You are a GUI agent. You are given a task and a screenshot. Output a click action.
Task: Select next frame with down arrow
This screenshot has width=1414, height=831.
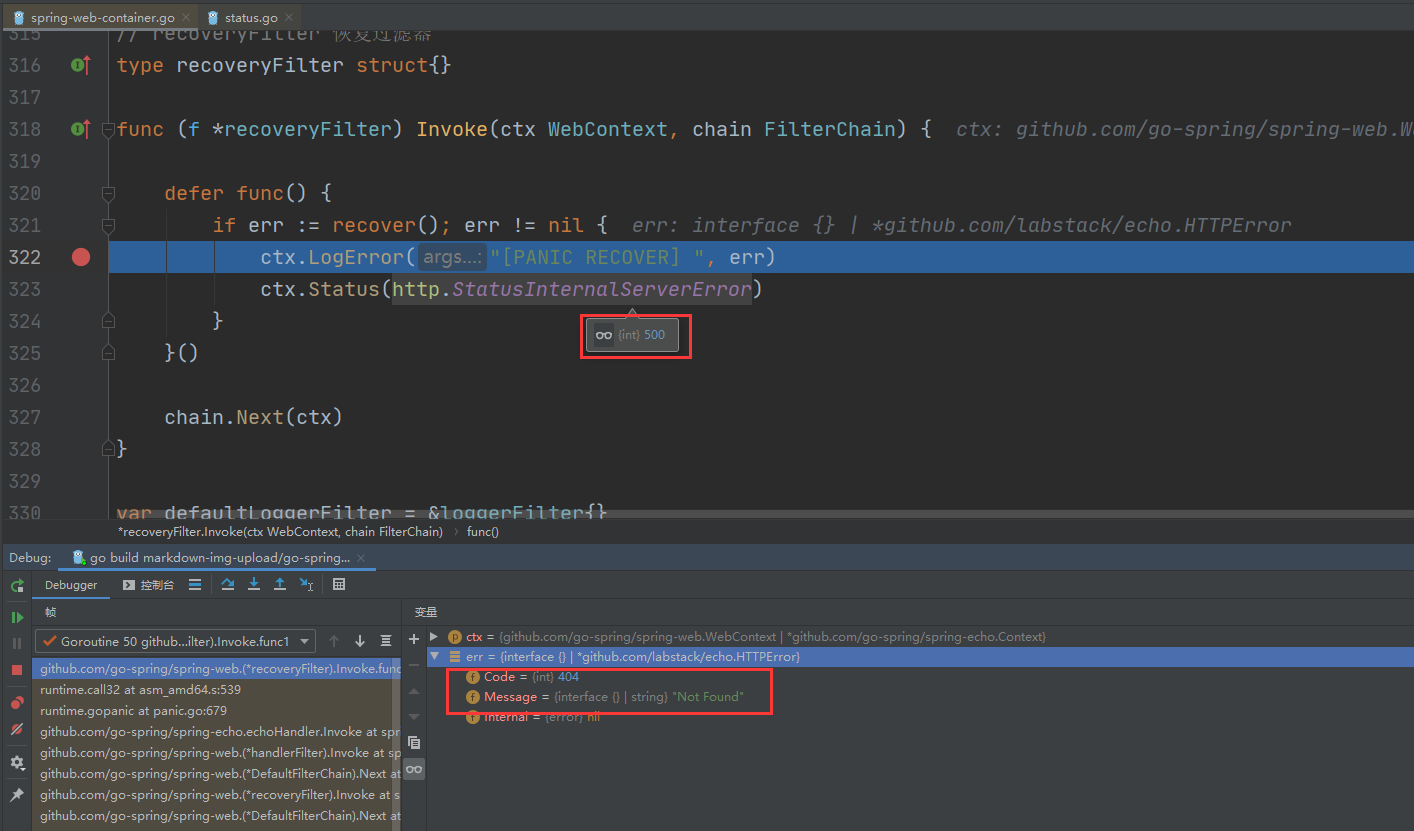point(360,641)
